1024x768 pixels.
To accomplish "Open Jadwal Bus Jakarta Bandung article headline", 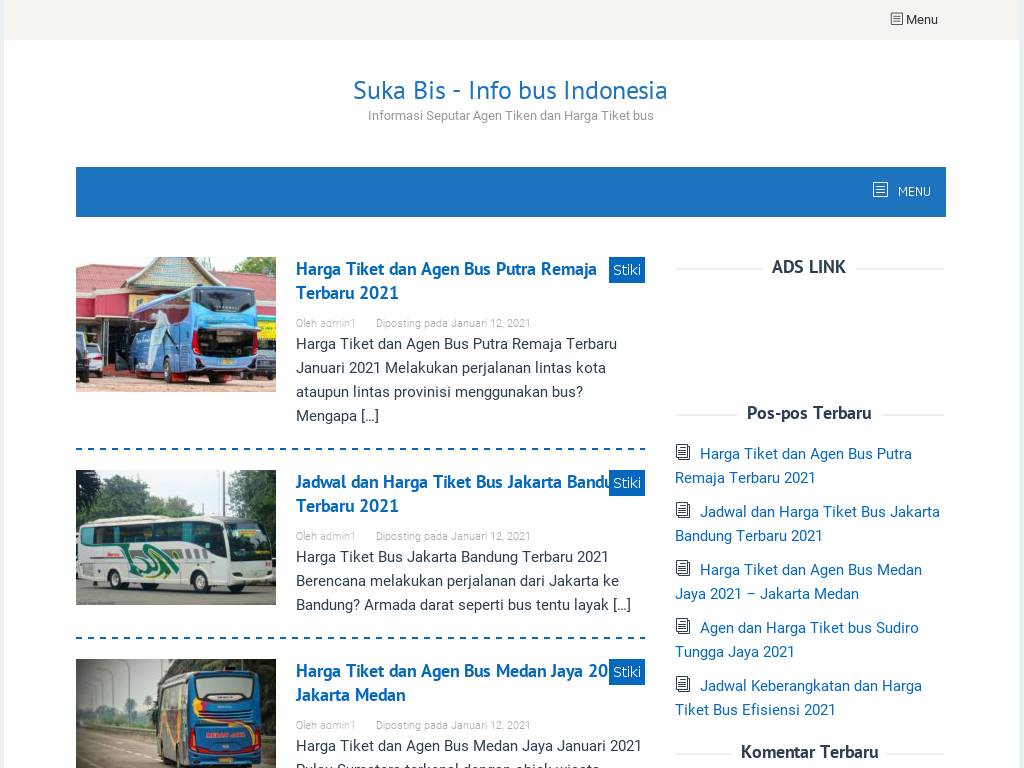I will tap(452, 494).
